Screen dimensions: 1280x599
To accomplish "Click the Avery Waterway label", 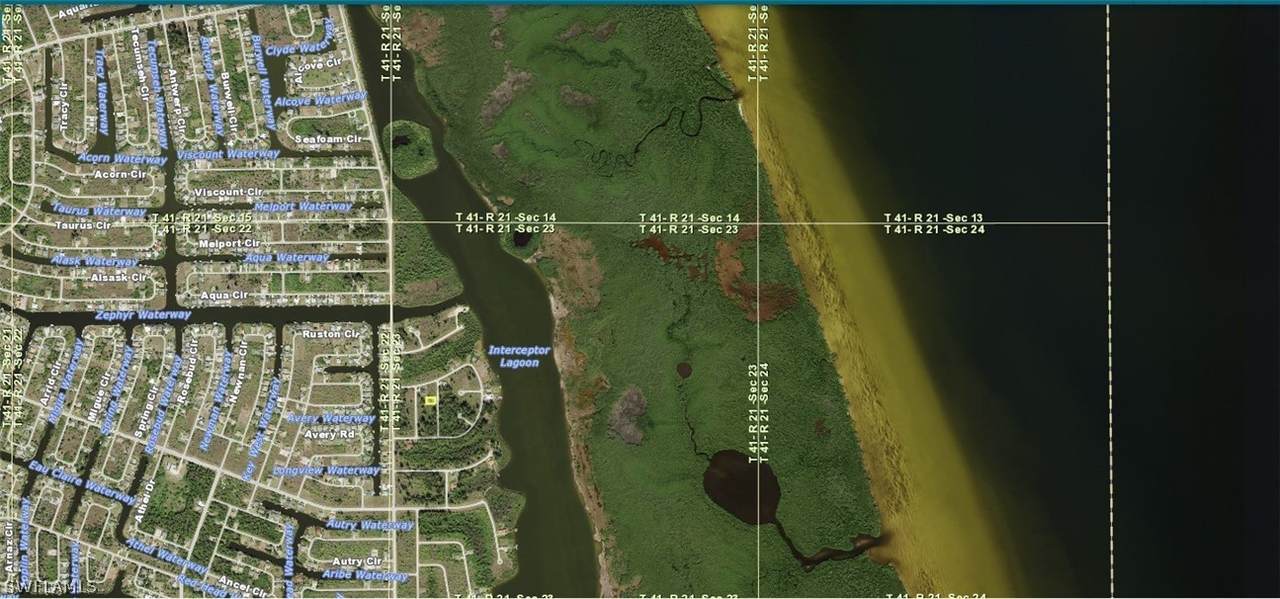I will pyautogui.click(x=330, y=418).
